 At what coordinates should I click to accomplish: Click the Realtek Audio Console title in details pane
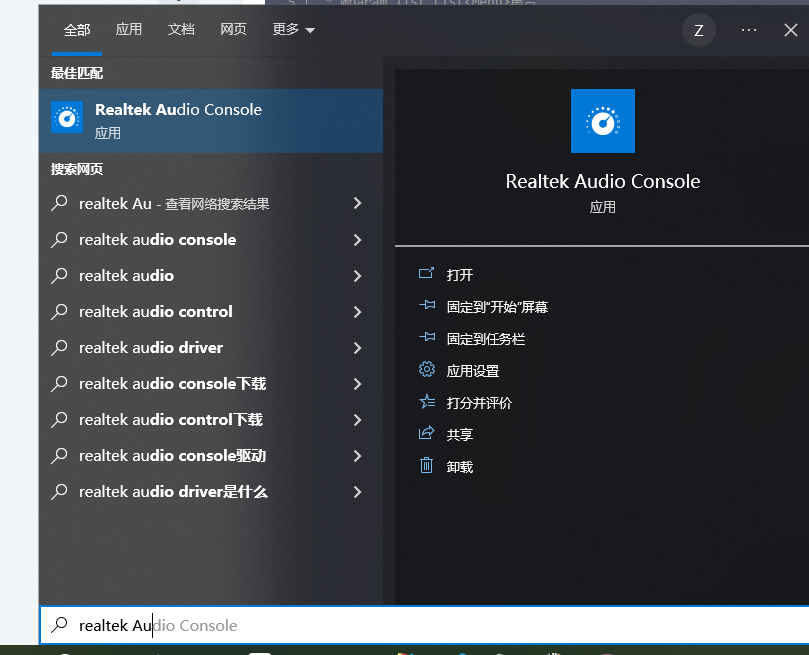click(603, 182)
